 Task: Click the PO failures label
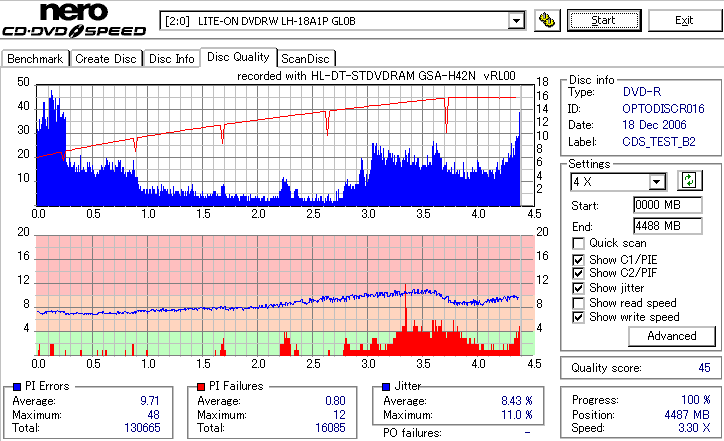pyautogui.click(x=412, y=433)
